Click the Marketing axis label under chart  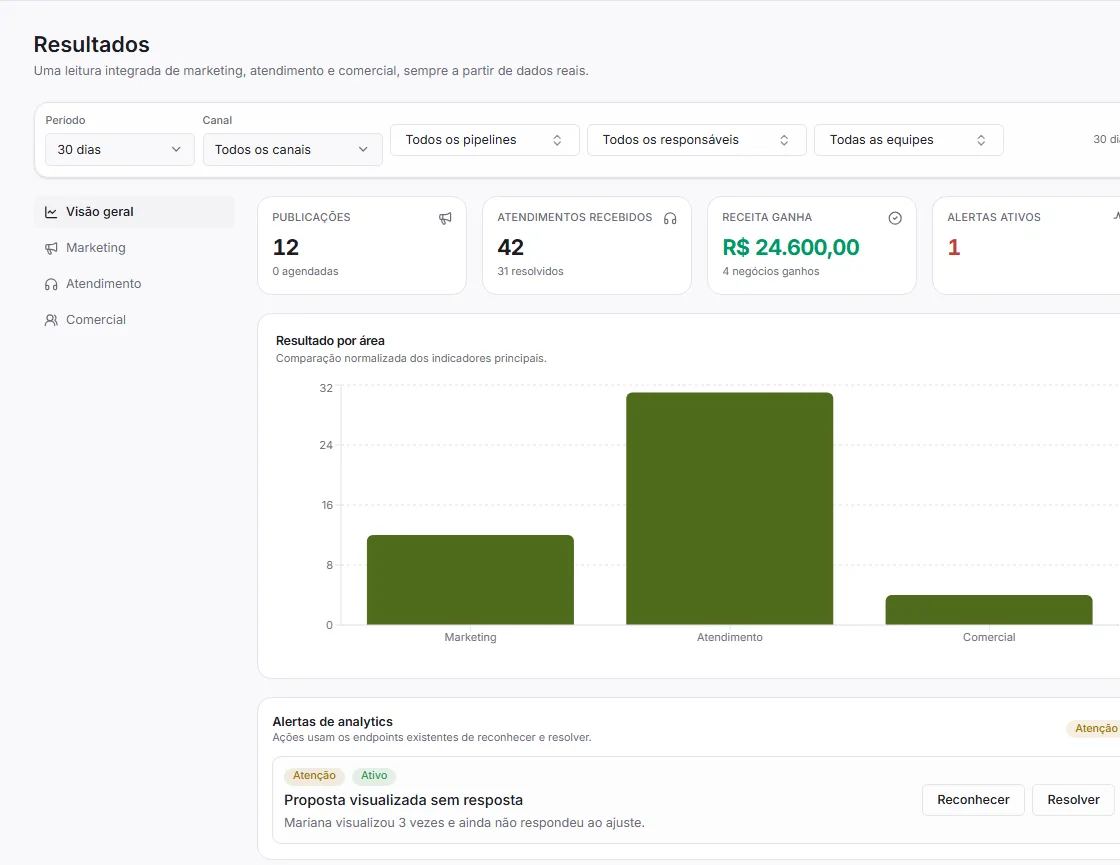click(x=470, y=637)
